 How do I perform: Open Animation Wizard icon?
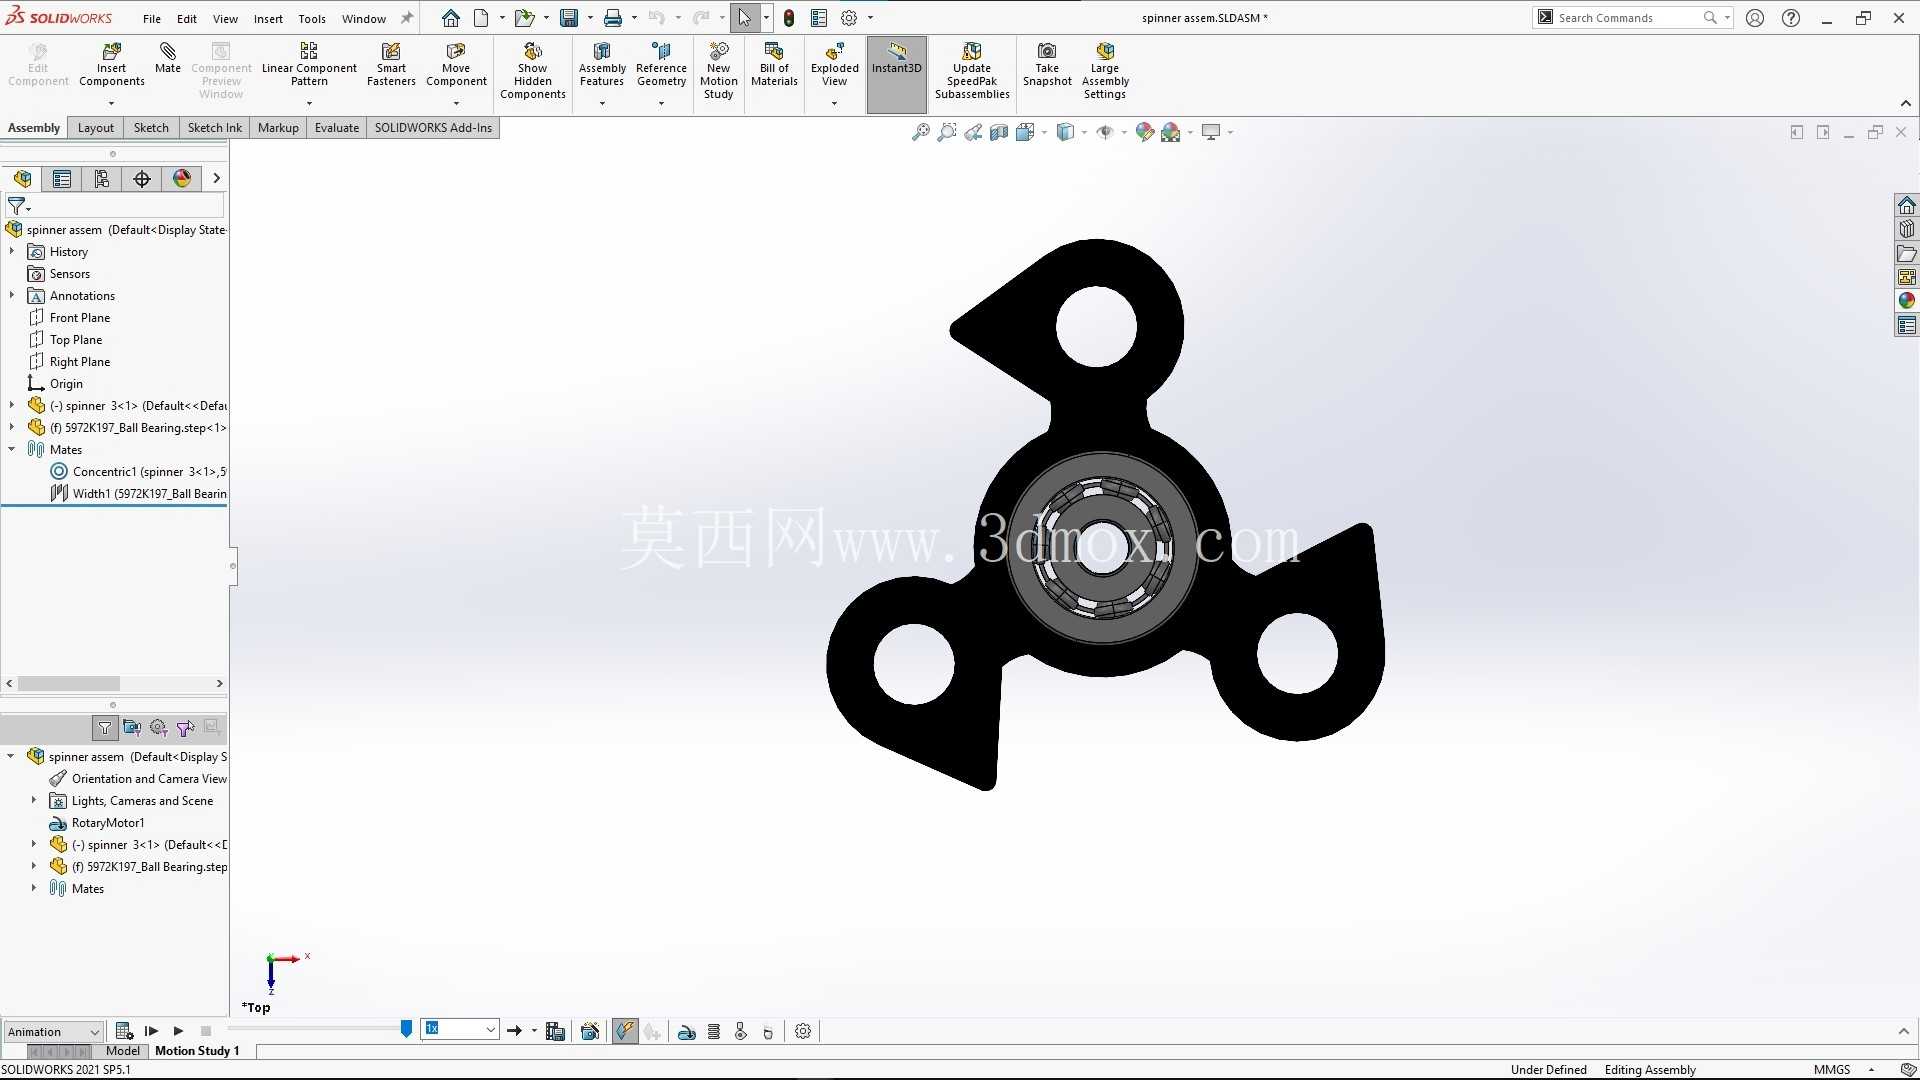pyautogui.click(x=590, y=1031)
